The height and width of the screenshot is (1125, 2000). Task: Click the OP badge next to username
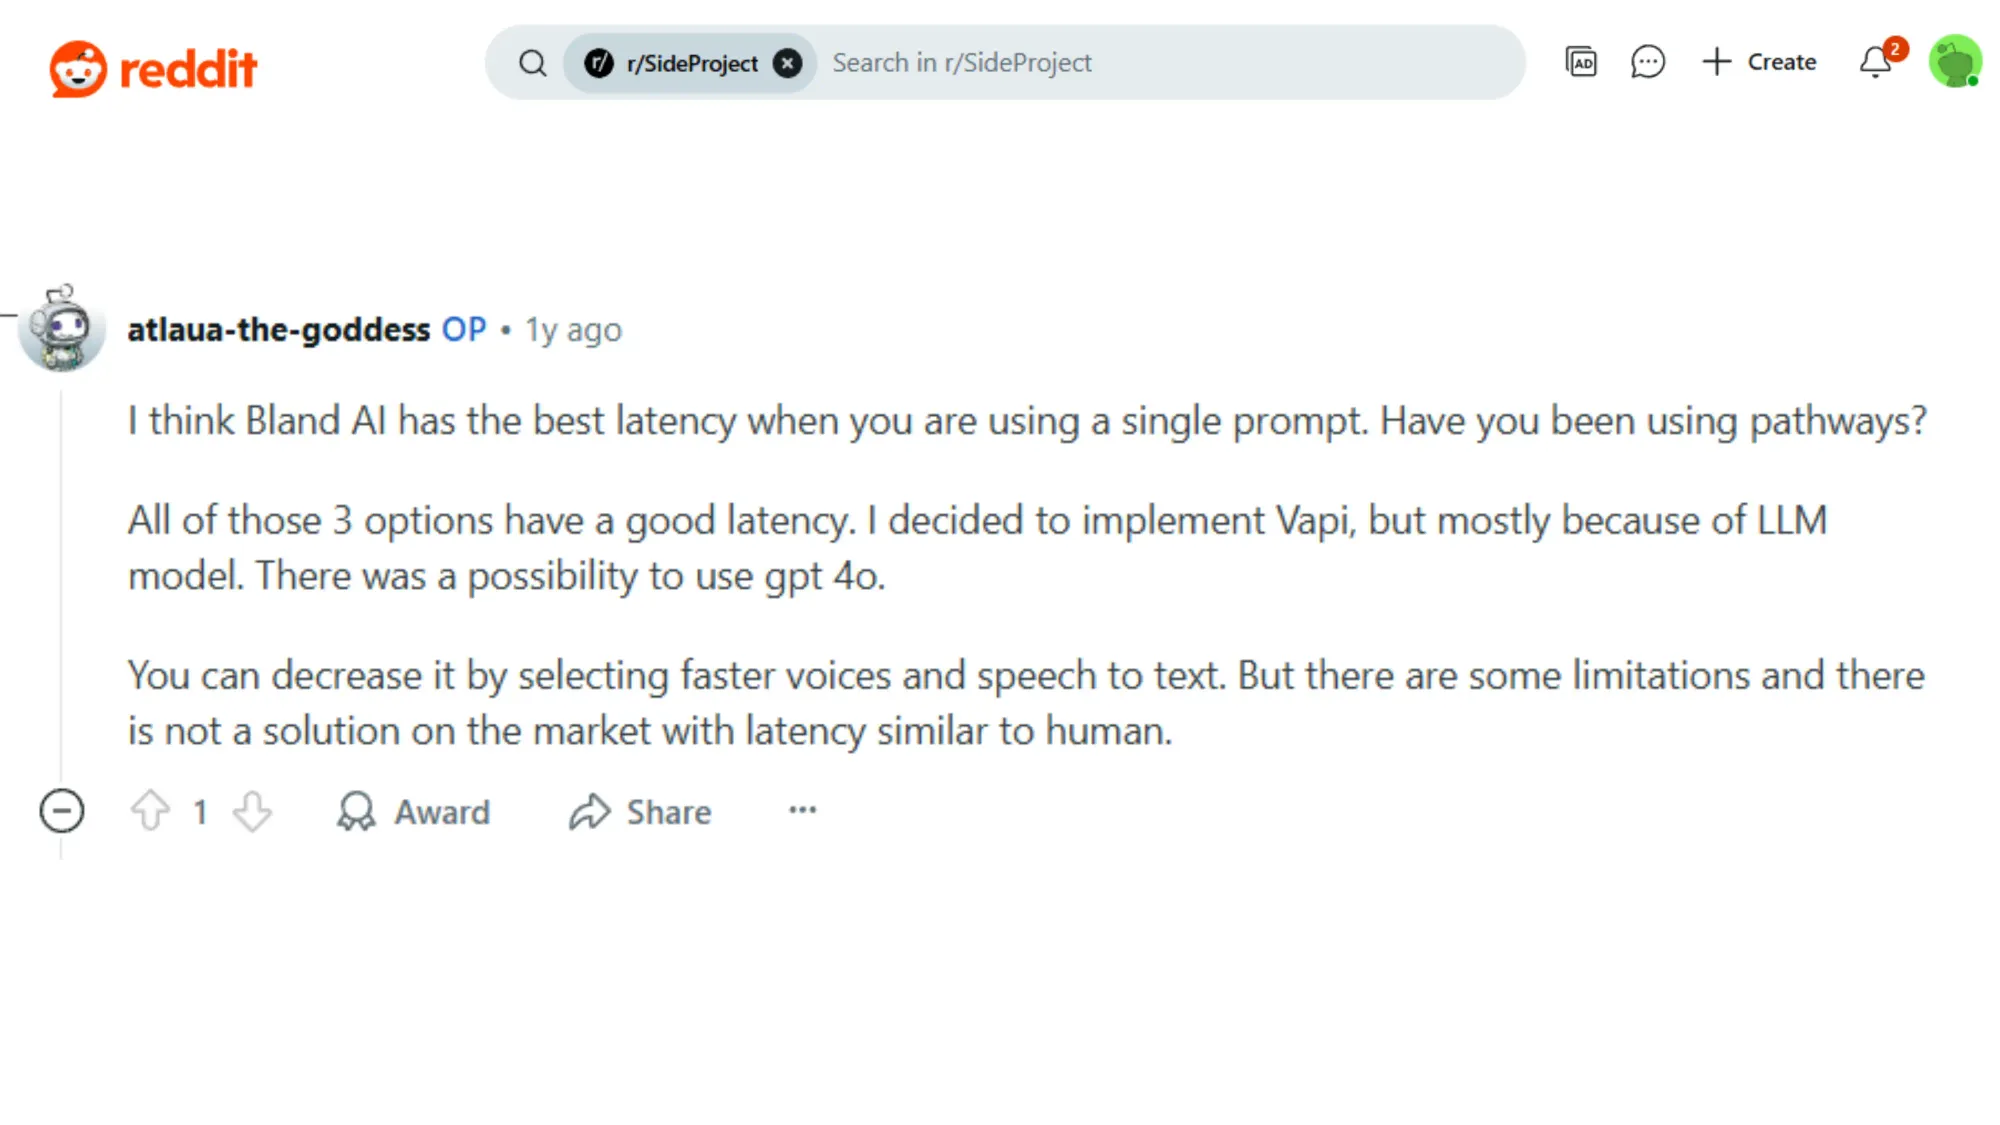[463, 330]
